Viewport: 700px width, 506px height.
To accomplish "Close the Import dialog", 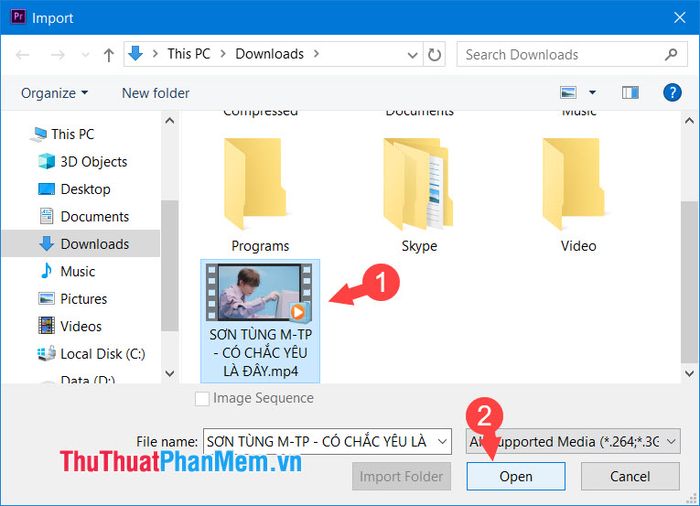I will click(679, 17).
